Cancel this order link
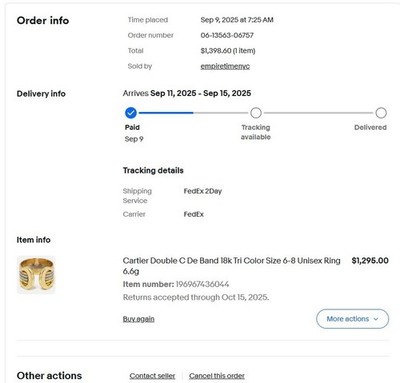Image resolution: width=400 pixels, height=383 pixels. coord(217,376)
